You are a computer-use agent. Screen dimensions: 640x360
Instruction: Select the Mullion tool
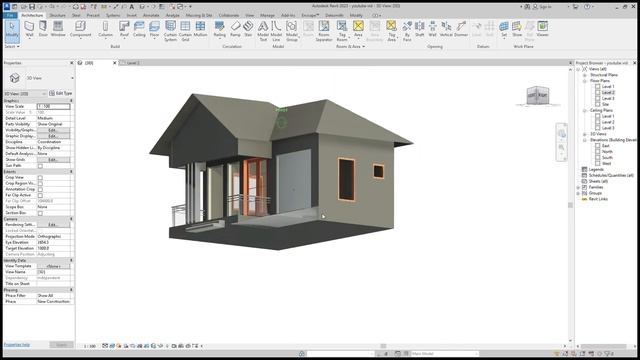pos(200,29)
